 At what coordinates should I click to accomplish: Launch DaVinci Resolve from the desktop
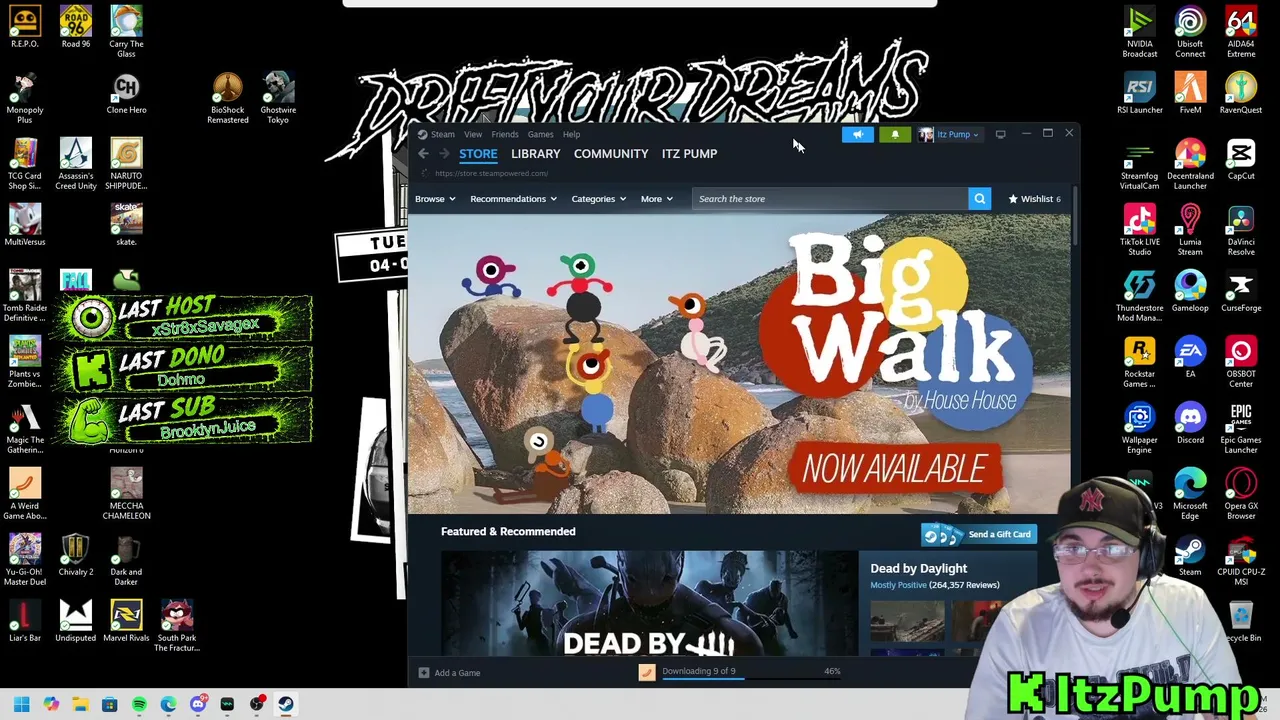tap(1241, 230)
